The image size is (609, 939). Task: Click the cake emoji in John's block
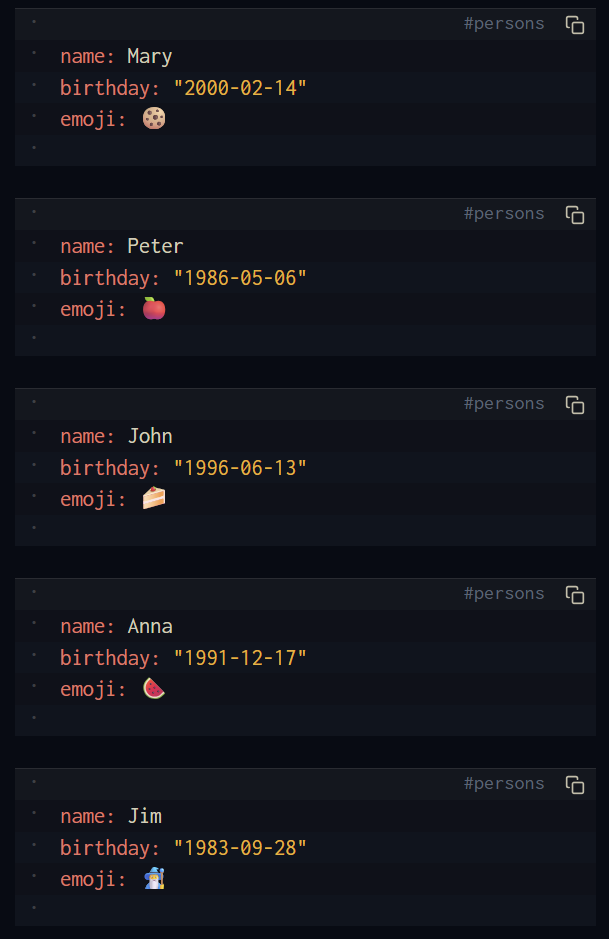[154, 498]
